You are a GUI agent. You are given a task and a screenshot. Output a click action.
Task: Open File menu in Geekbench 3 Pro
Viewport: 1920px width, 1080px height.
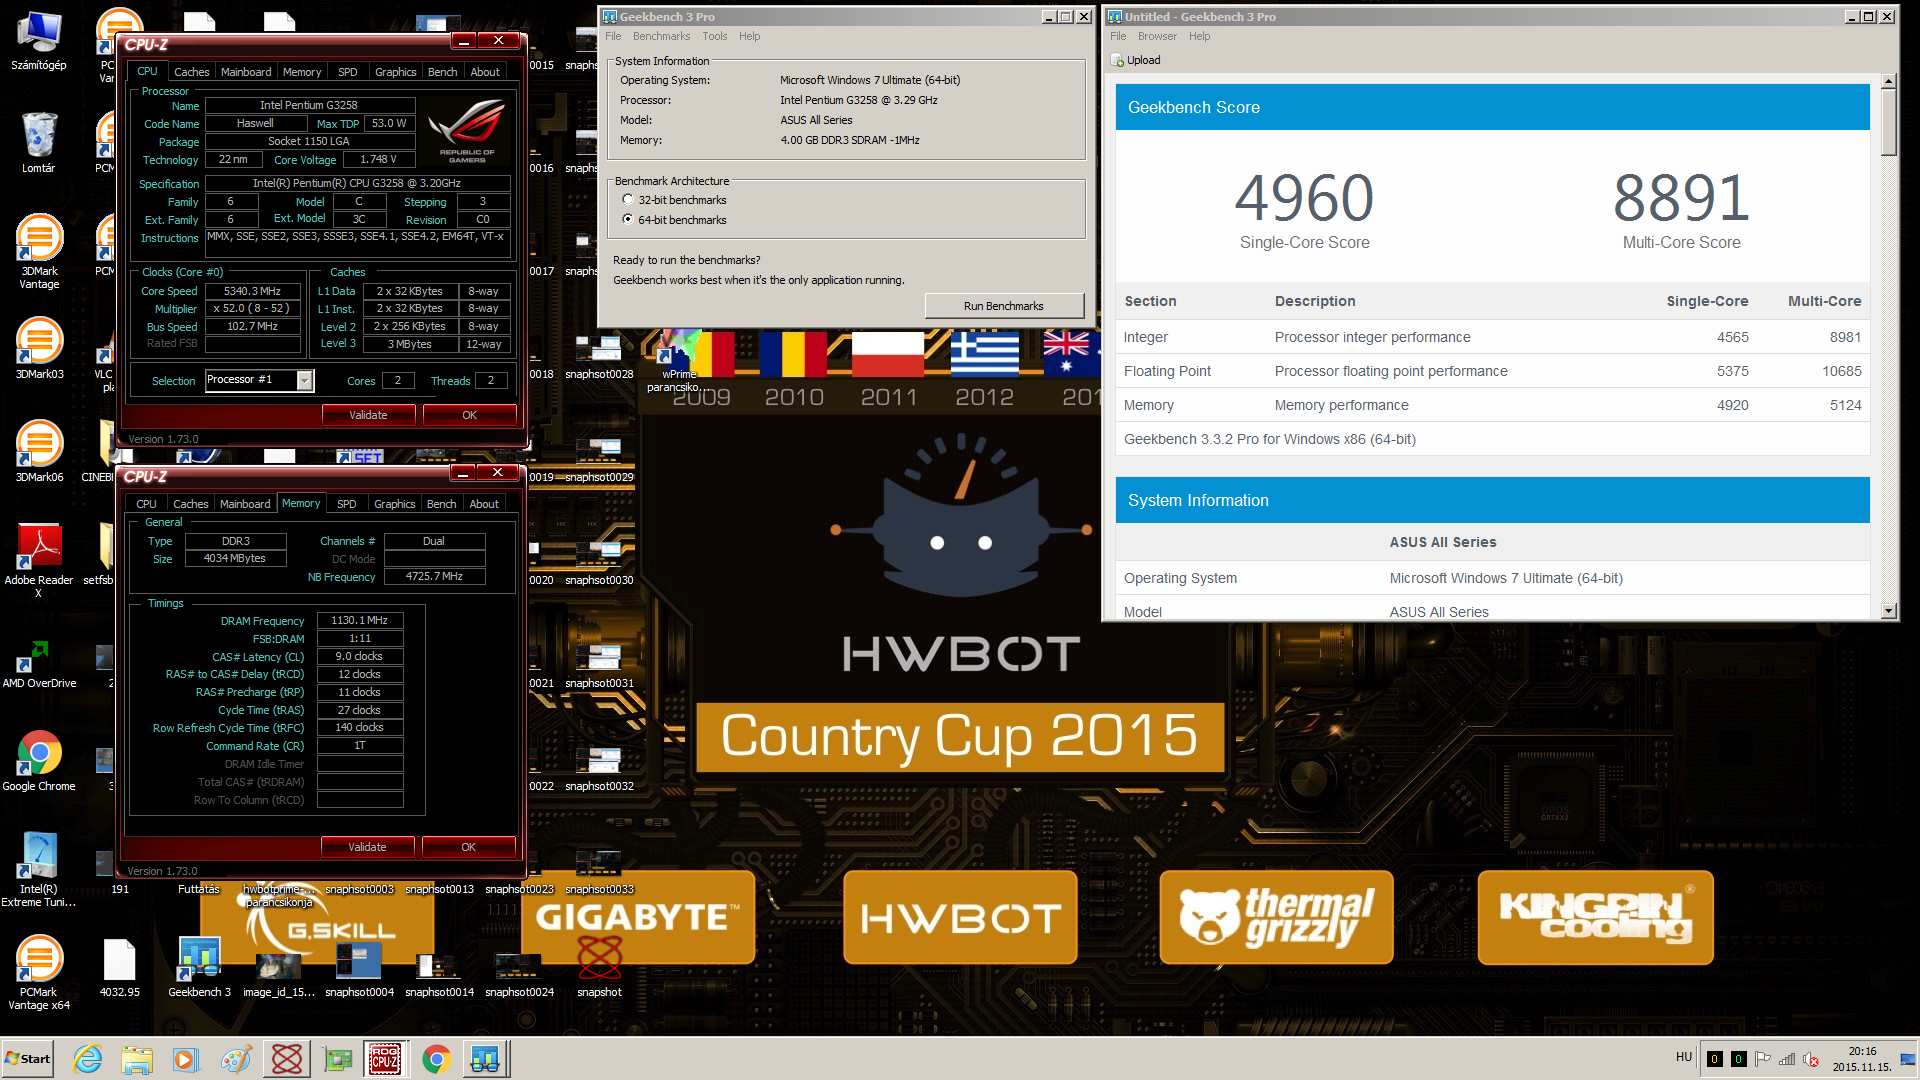click(x=613, y=36)
